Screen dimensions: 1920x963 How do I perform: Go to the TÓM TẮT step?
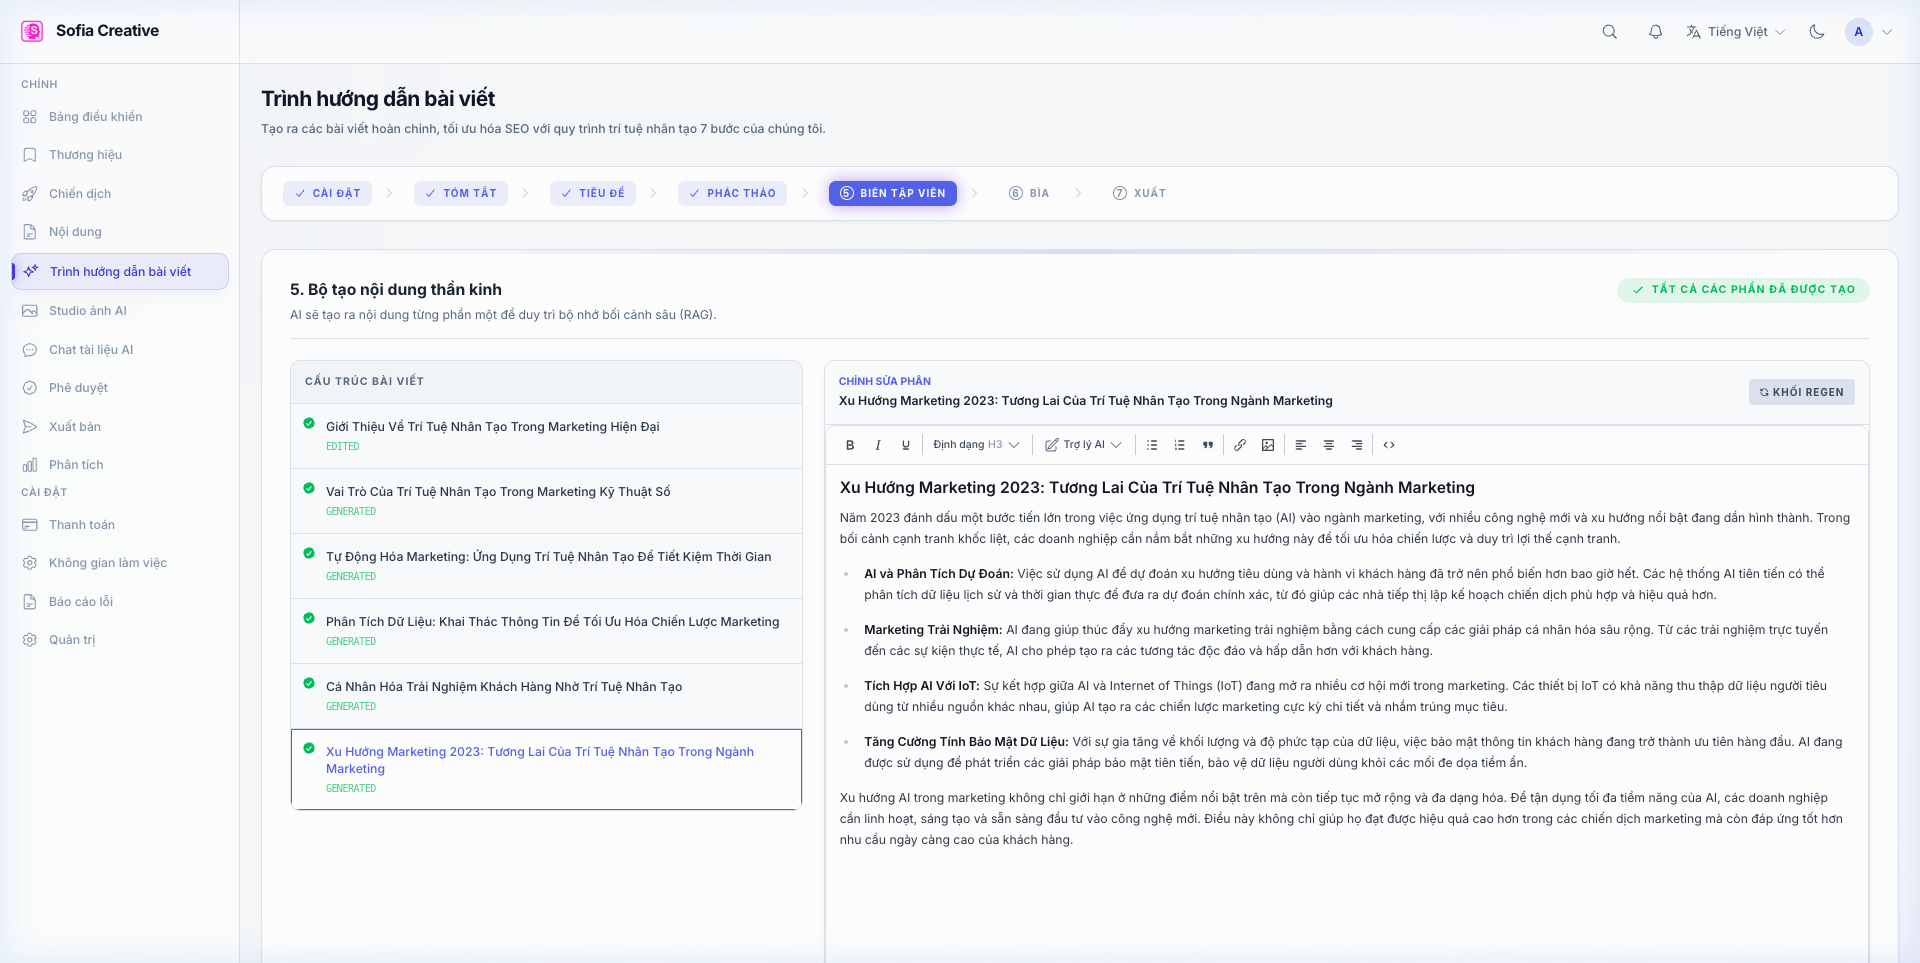[461, 193]
